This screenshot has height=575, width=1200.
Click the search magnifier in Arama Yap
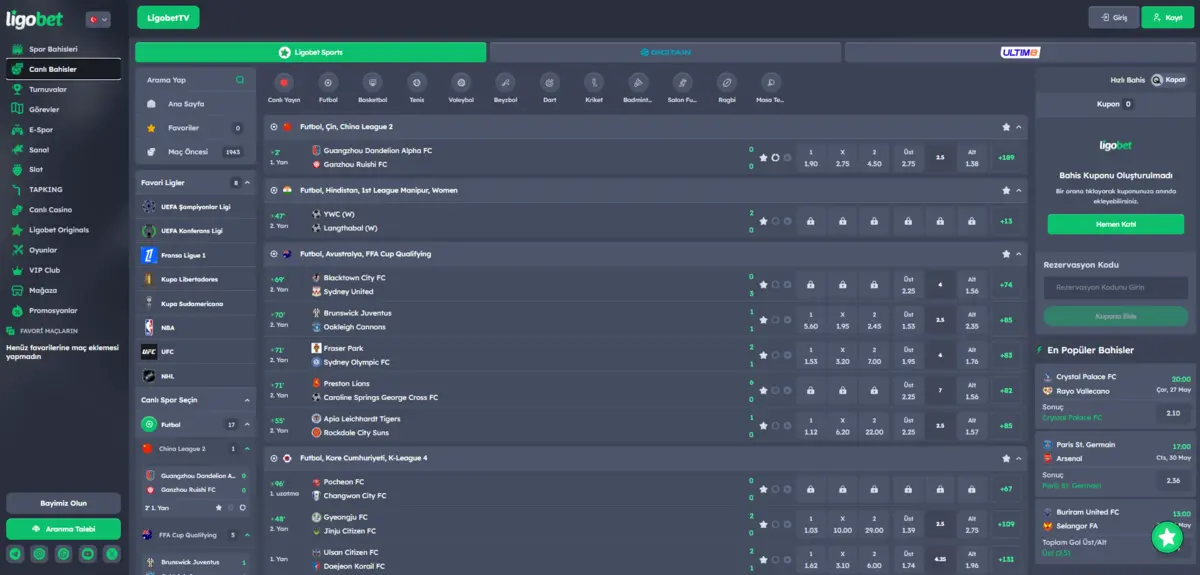click(x=240, y=80)
